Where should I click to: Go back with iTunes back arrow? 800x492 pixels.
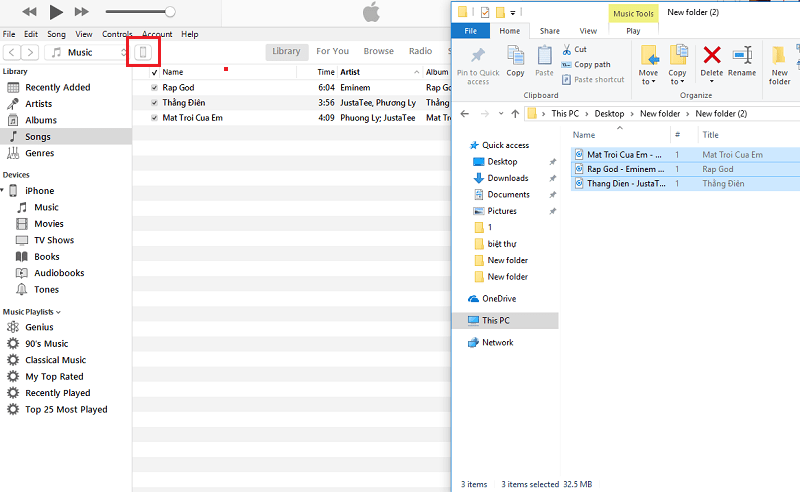(12, 52)
